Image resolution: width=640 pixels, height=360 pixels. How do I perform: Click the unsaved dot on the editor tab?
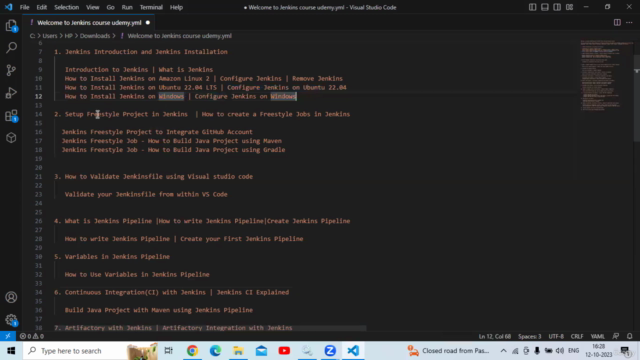[x=148, y=23]
